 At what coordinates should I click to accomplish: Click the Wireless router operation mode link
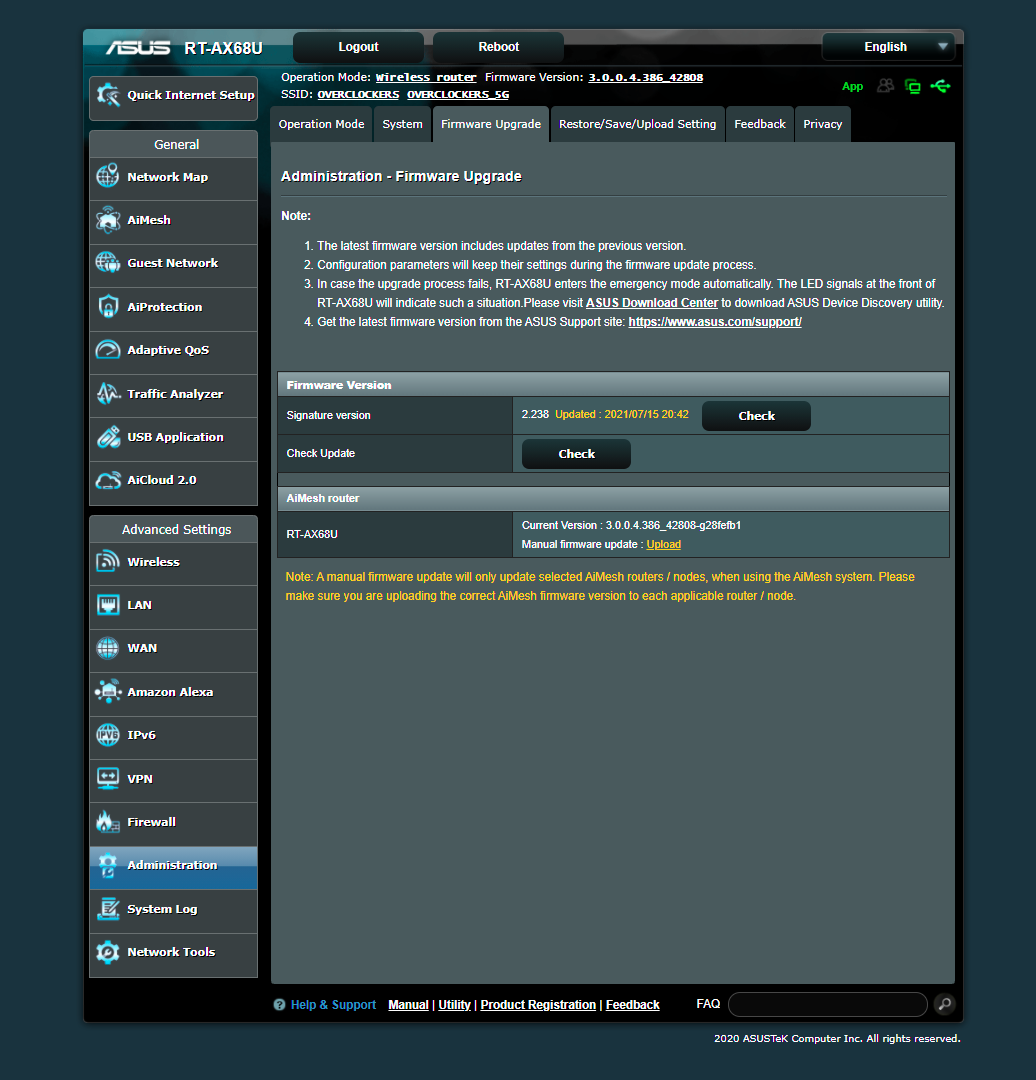click(426, 77)
